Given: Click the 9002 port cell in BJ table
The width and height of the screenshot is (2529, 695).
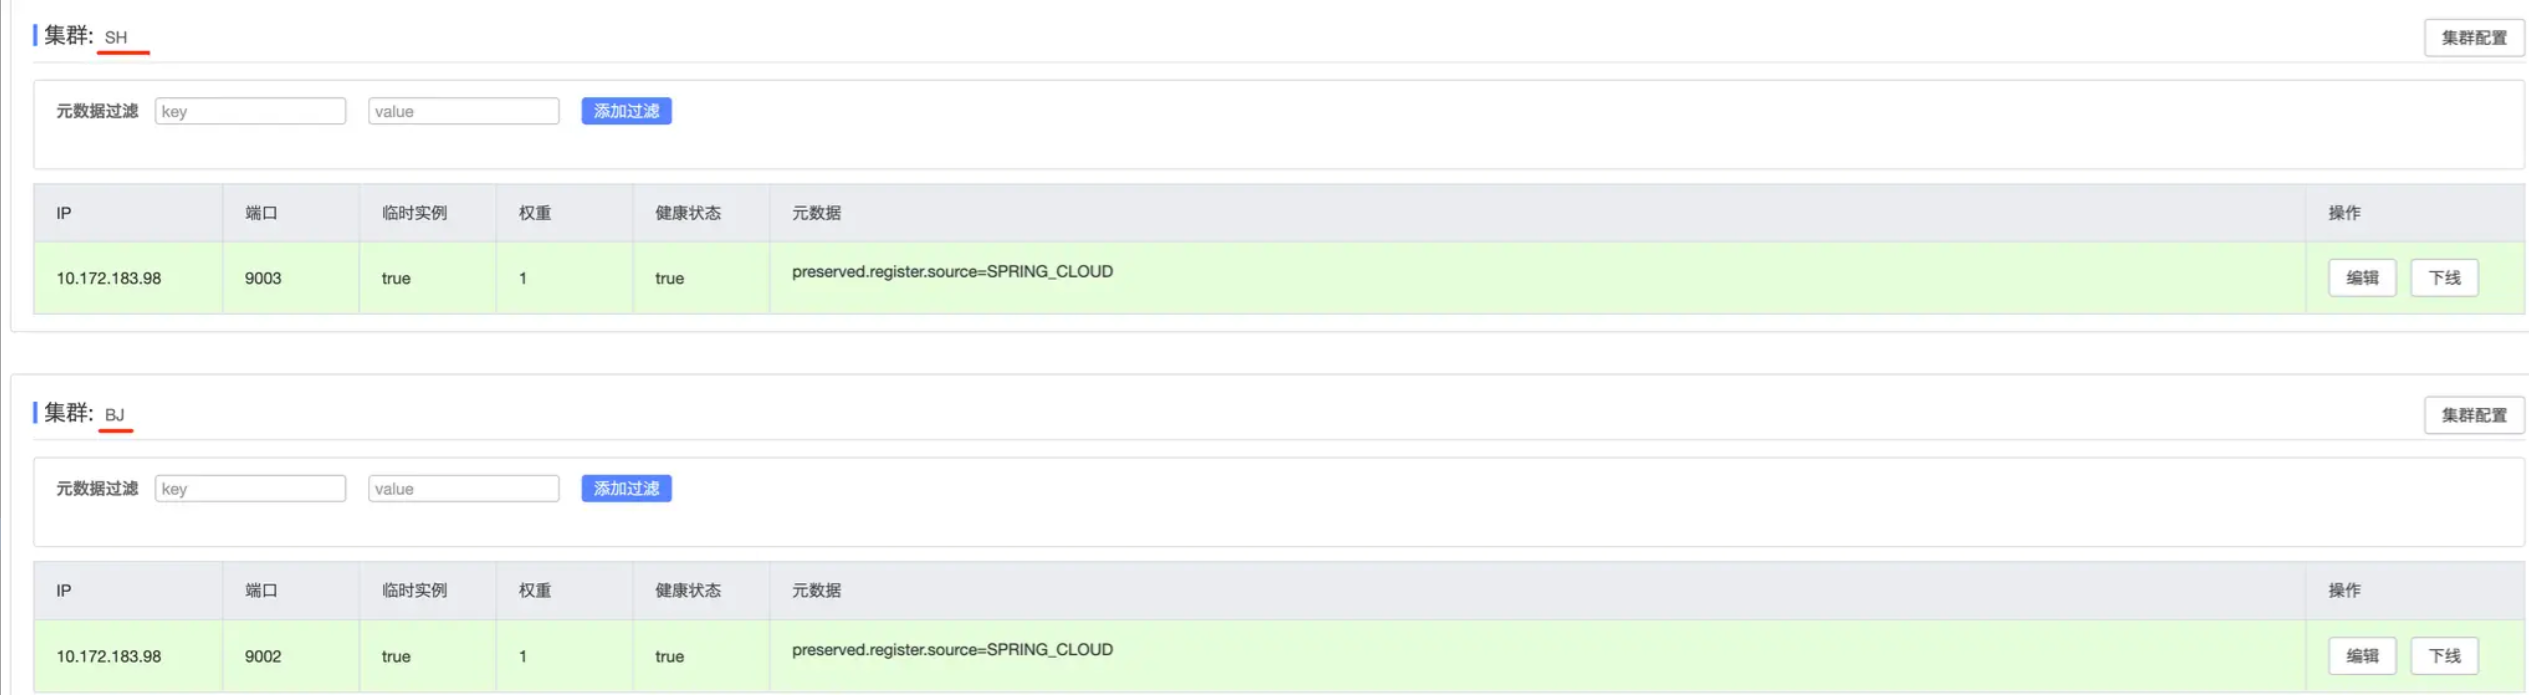Looking at the screenshot, I should 263,657.
